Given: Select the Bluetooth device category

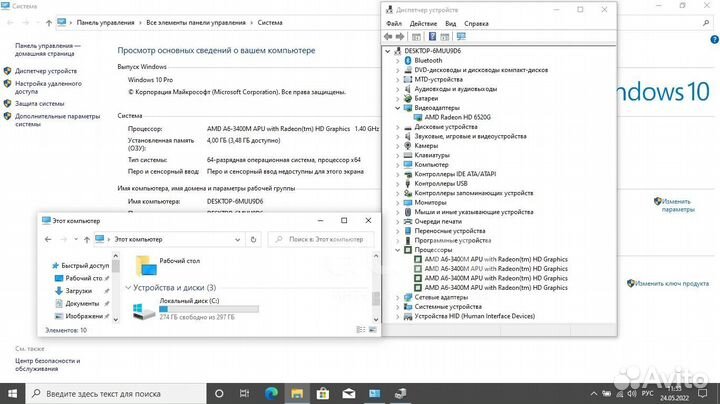Looking at the screenshot, I should 428,60.
